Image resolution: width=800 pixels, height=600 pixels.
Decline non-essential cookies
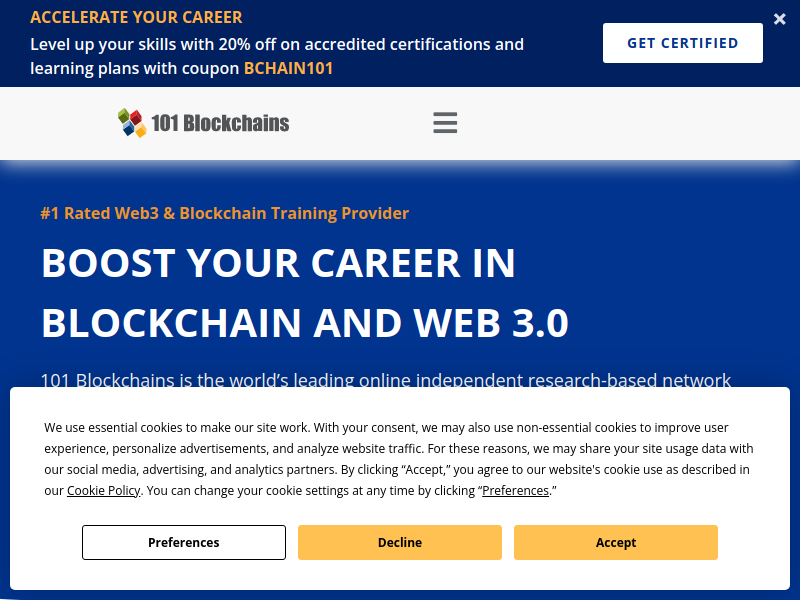coord(399,542)
